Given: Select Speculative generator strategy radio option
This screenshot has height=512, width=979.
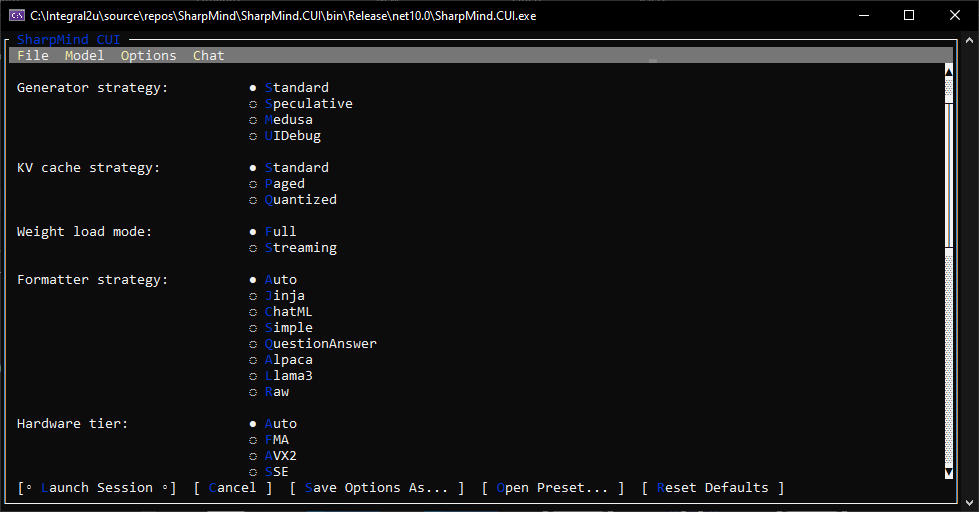Looking at the screenshot, I should pos(301,104).
